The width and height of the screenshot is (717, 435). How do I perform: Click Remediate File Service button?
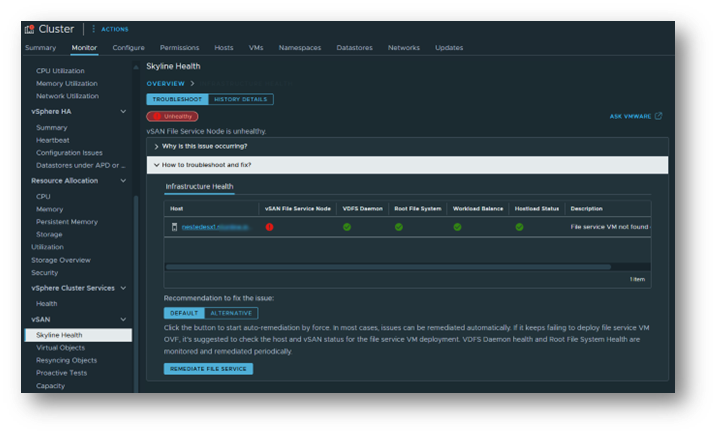[208, 369]
